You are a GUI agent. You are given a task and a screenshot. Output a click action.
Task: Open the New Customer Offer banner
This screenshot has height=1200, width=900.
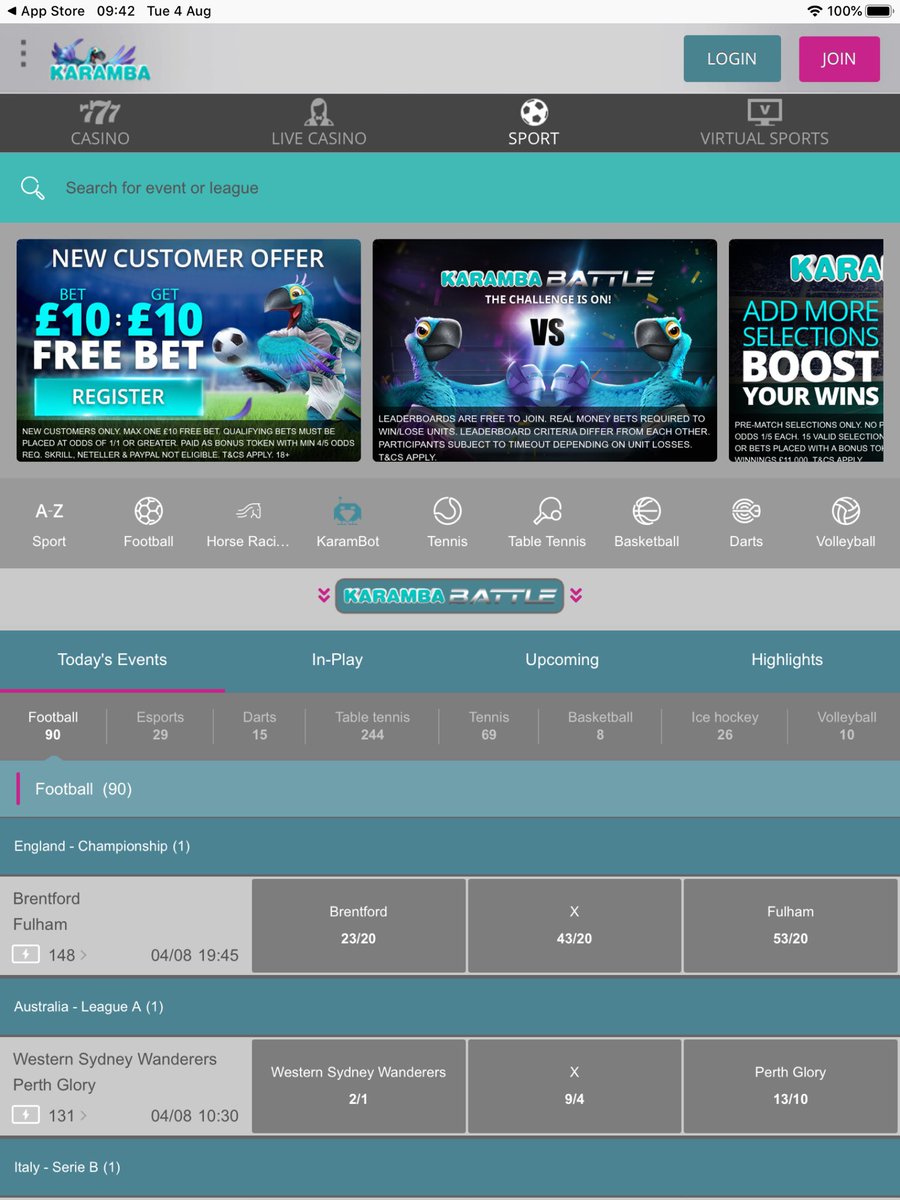click(x=189, y=350)
